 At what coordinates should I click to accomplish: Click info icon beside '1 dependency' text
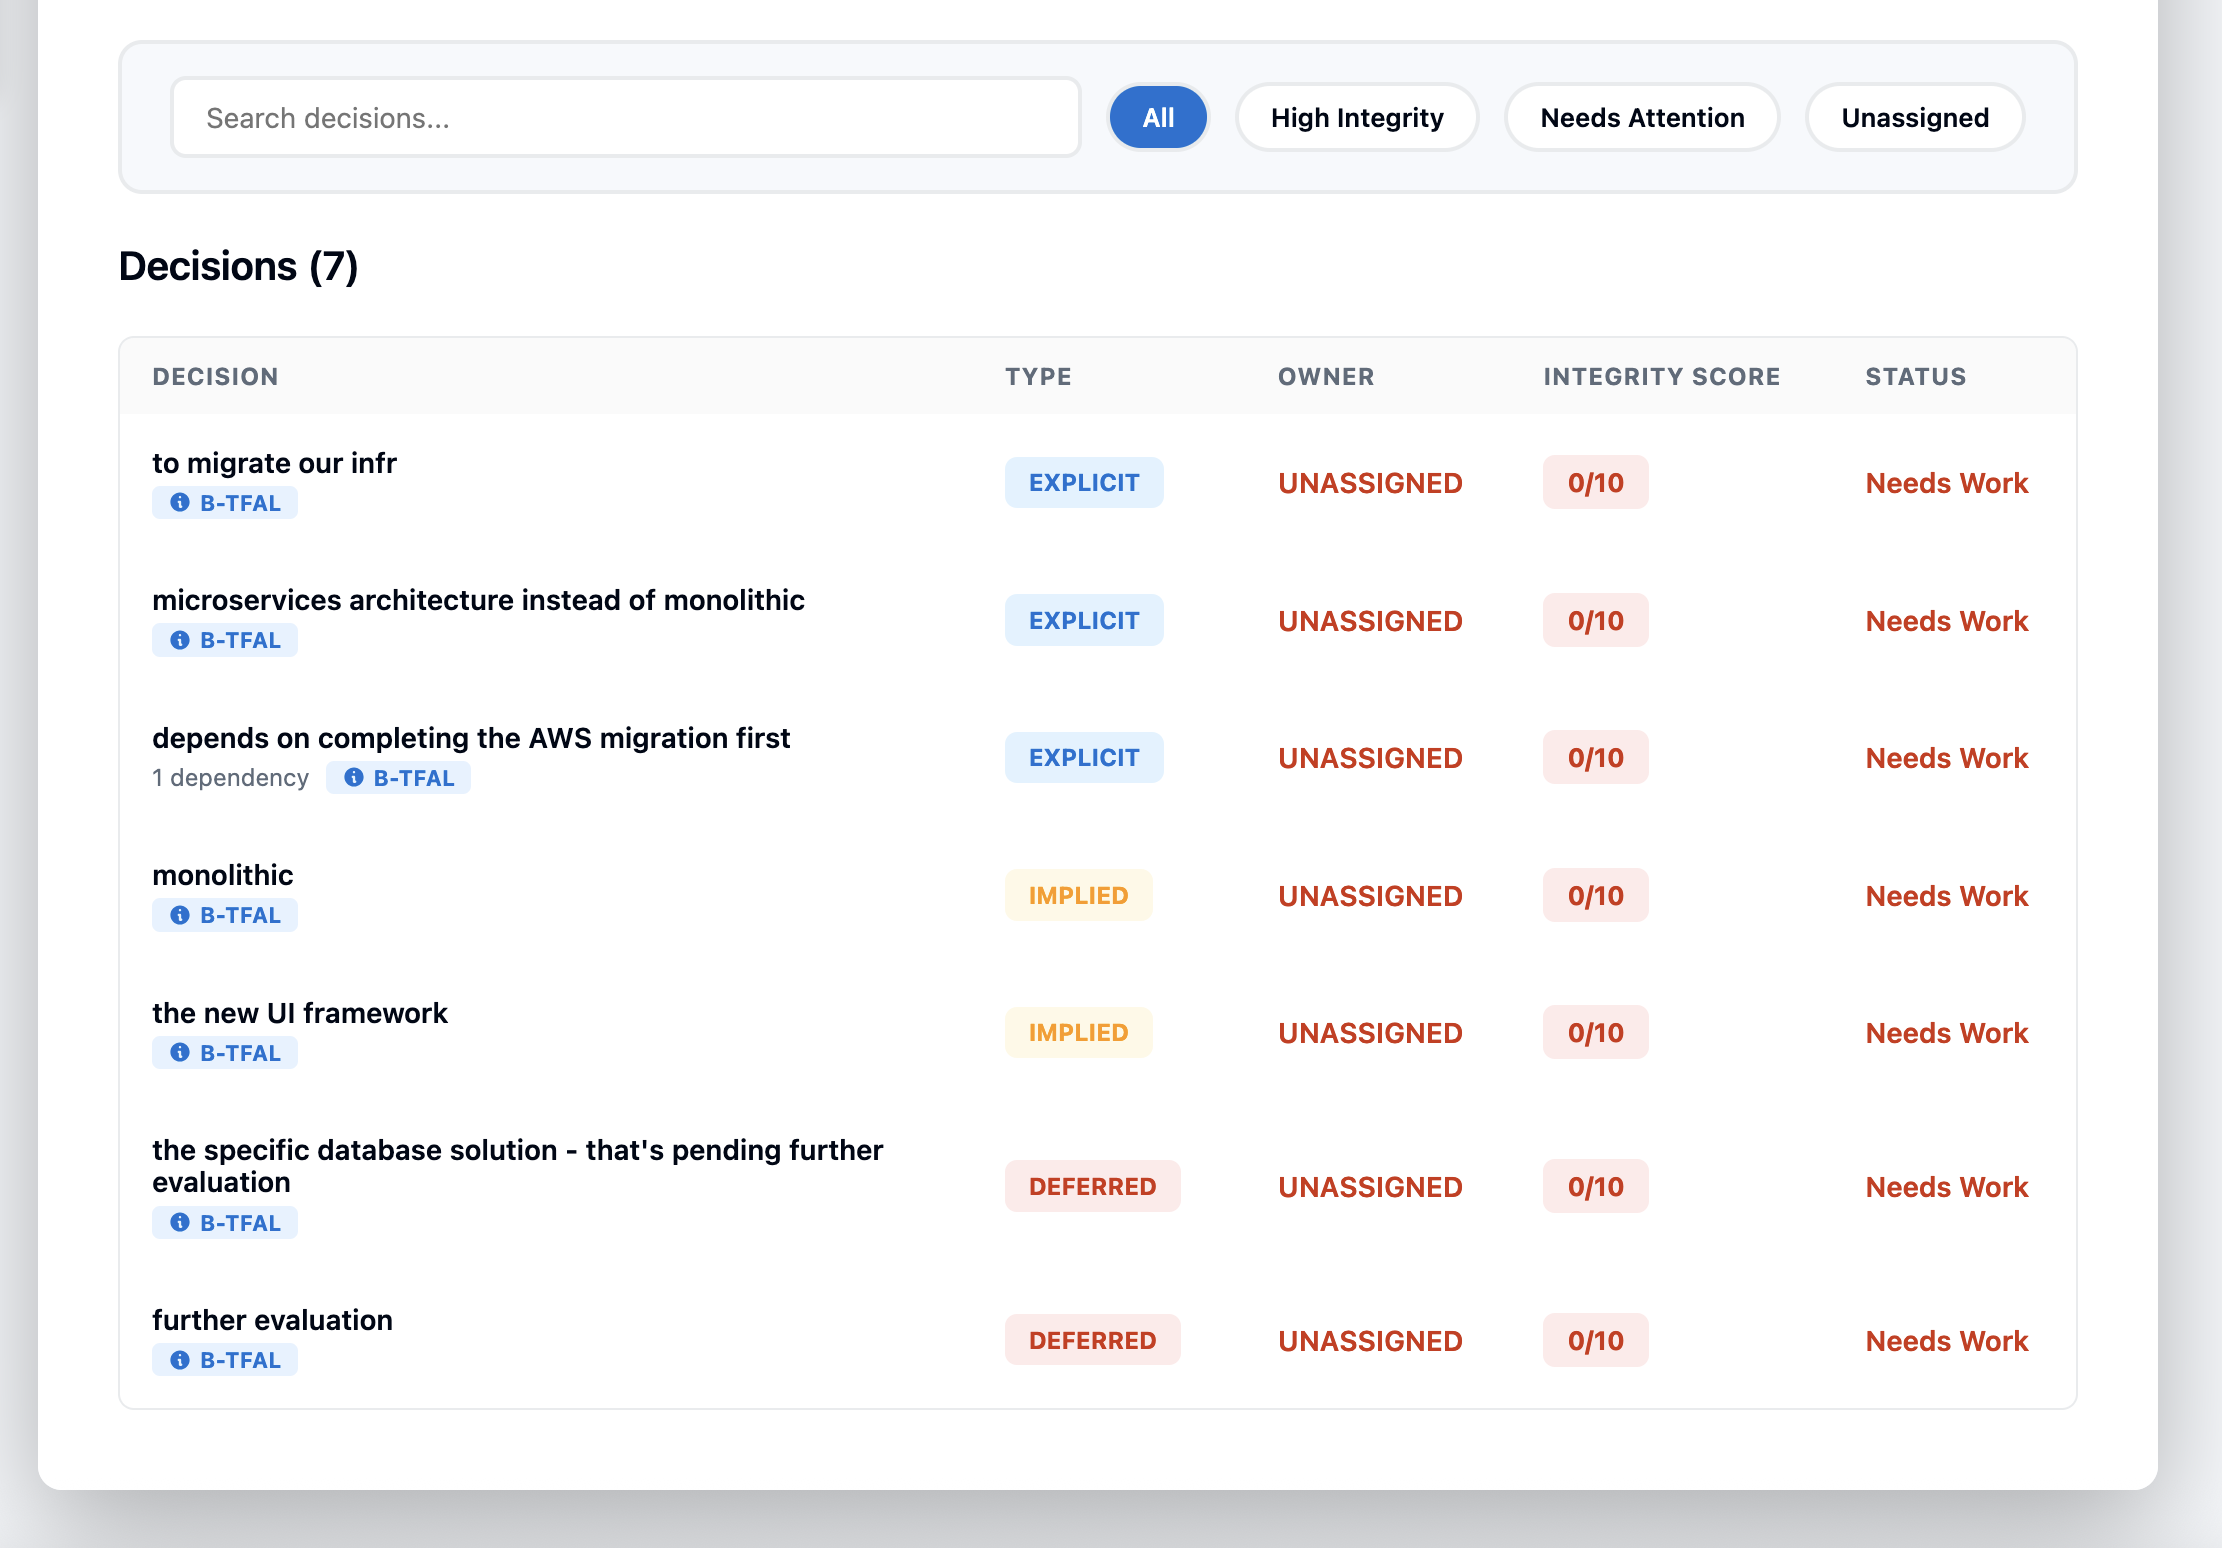pyautogui.click(x=353, y=778)
